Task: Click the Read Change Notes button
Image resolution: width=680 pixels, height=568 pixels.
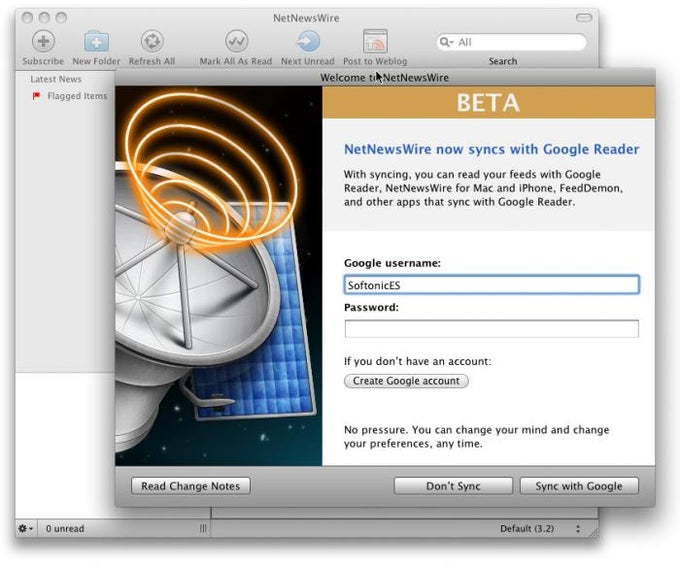Action: click(x=191, y=486)
